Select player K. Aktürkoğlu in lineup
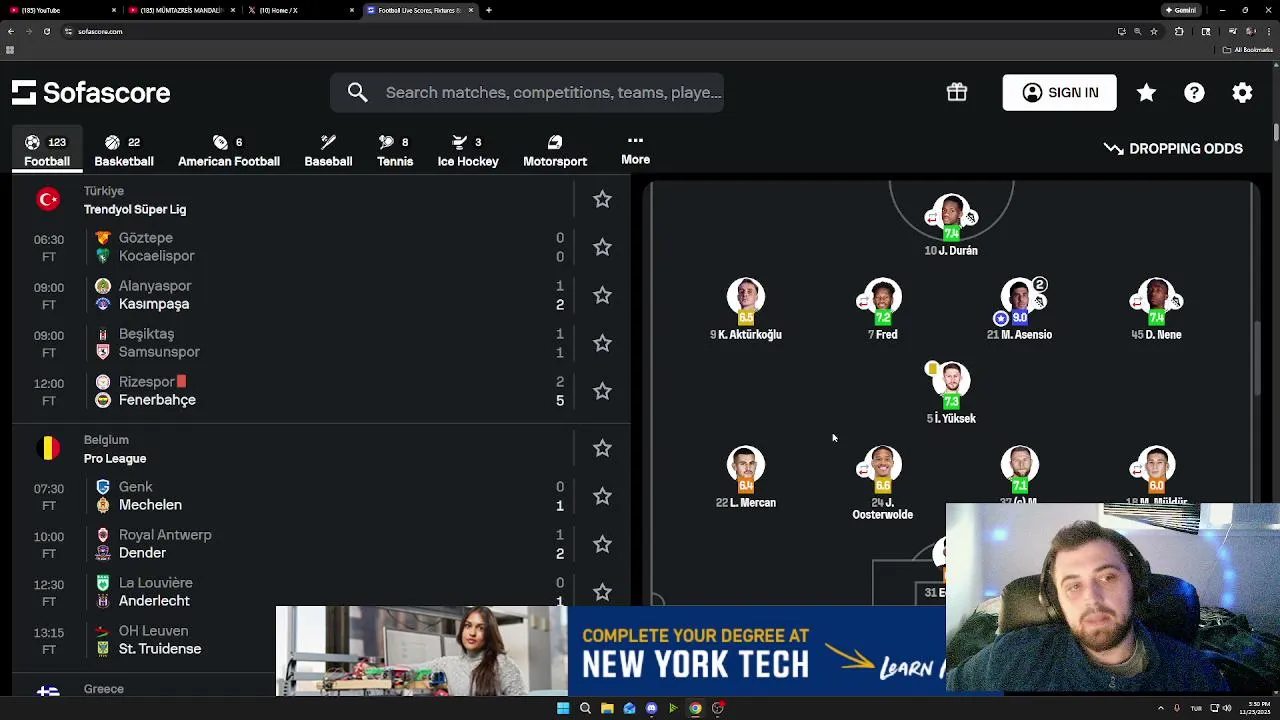 coord(746,310)
